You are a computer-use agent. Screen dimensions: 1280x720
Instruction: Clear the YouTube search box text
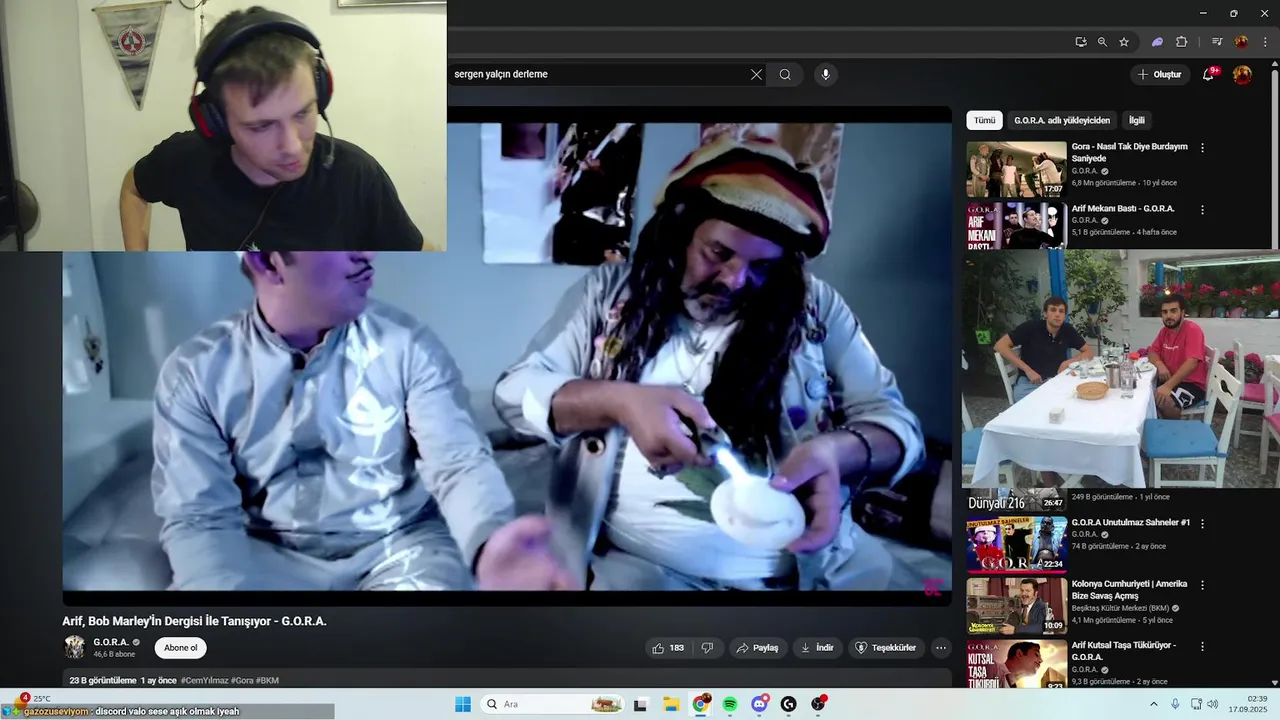(756, 74)
